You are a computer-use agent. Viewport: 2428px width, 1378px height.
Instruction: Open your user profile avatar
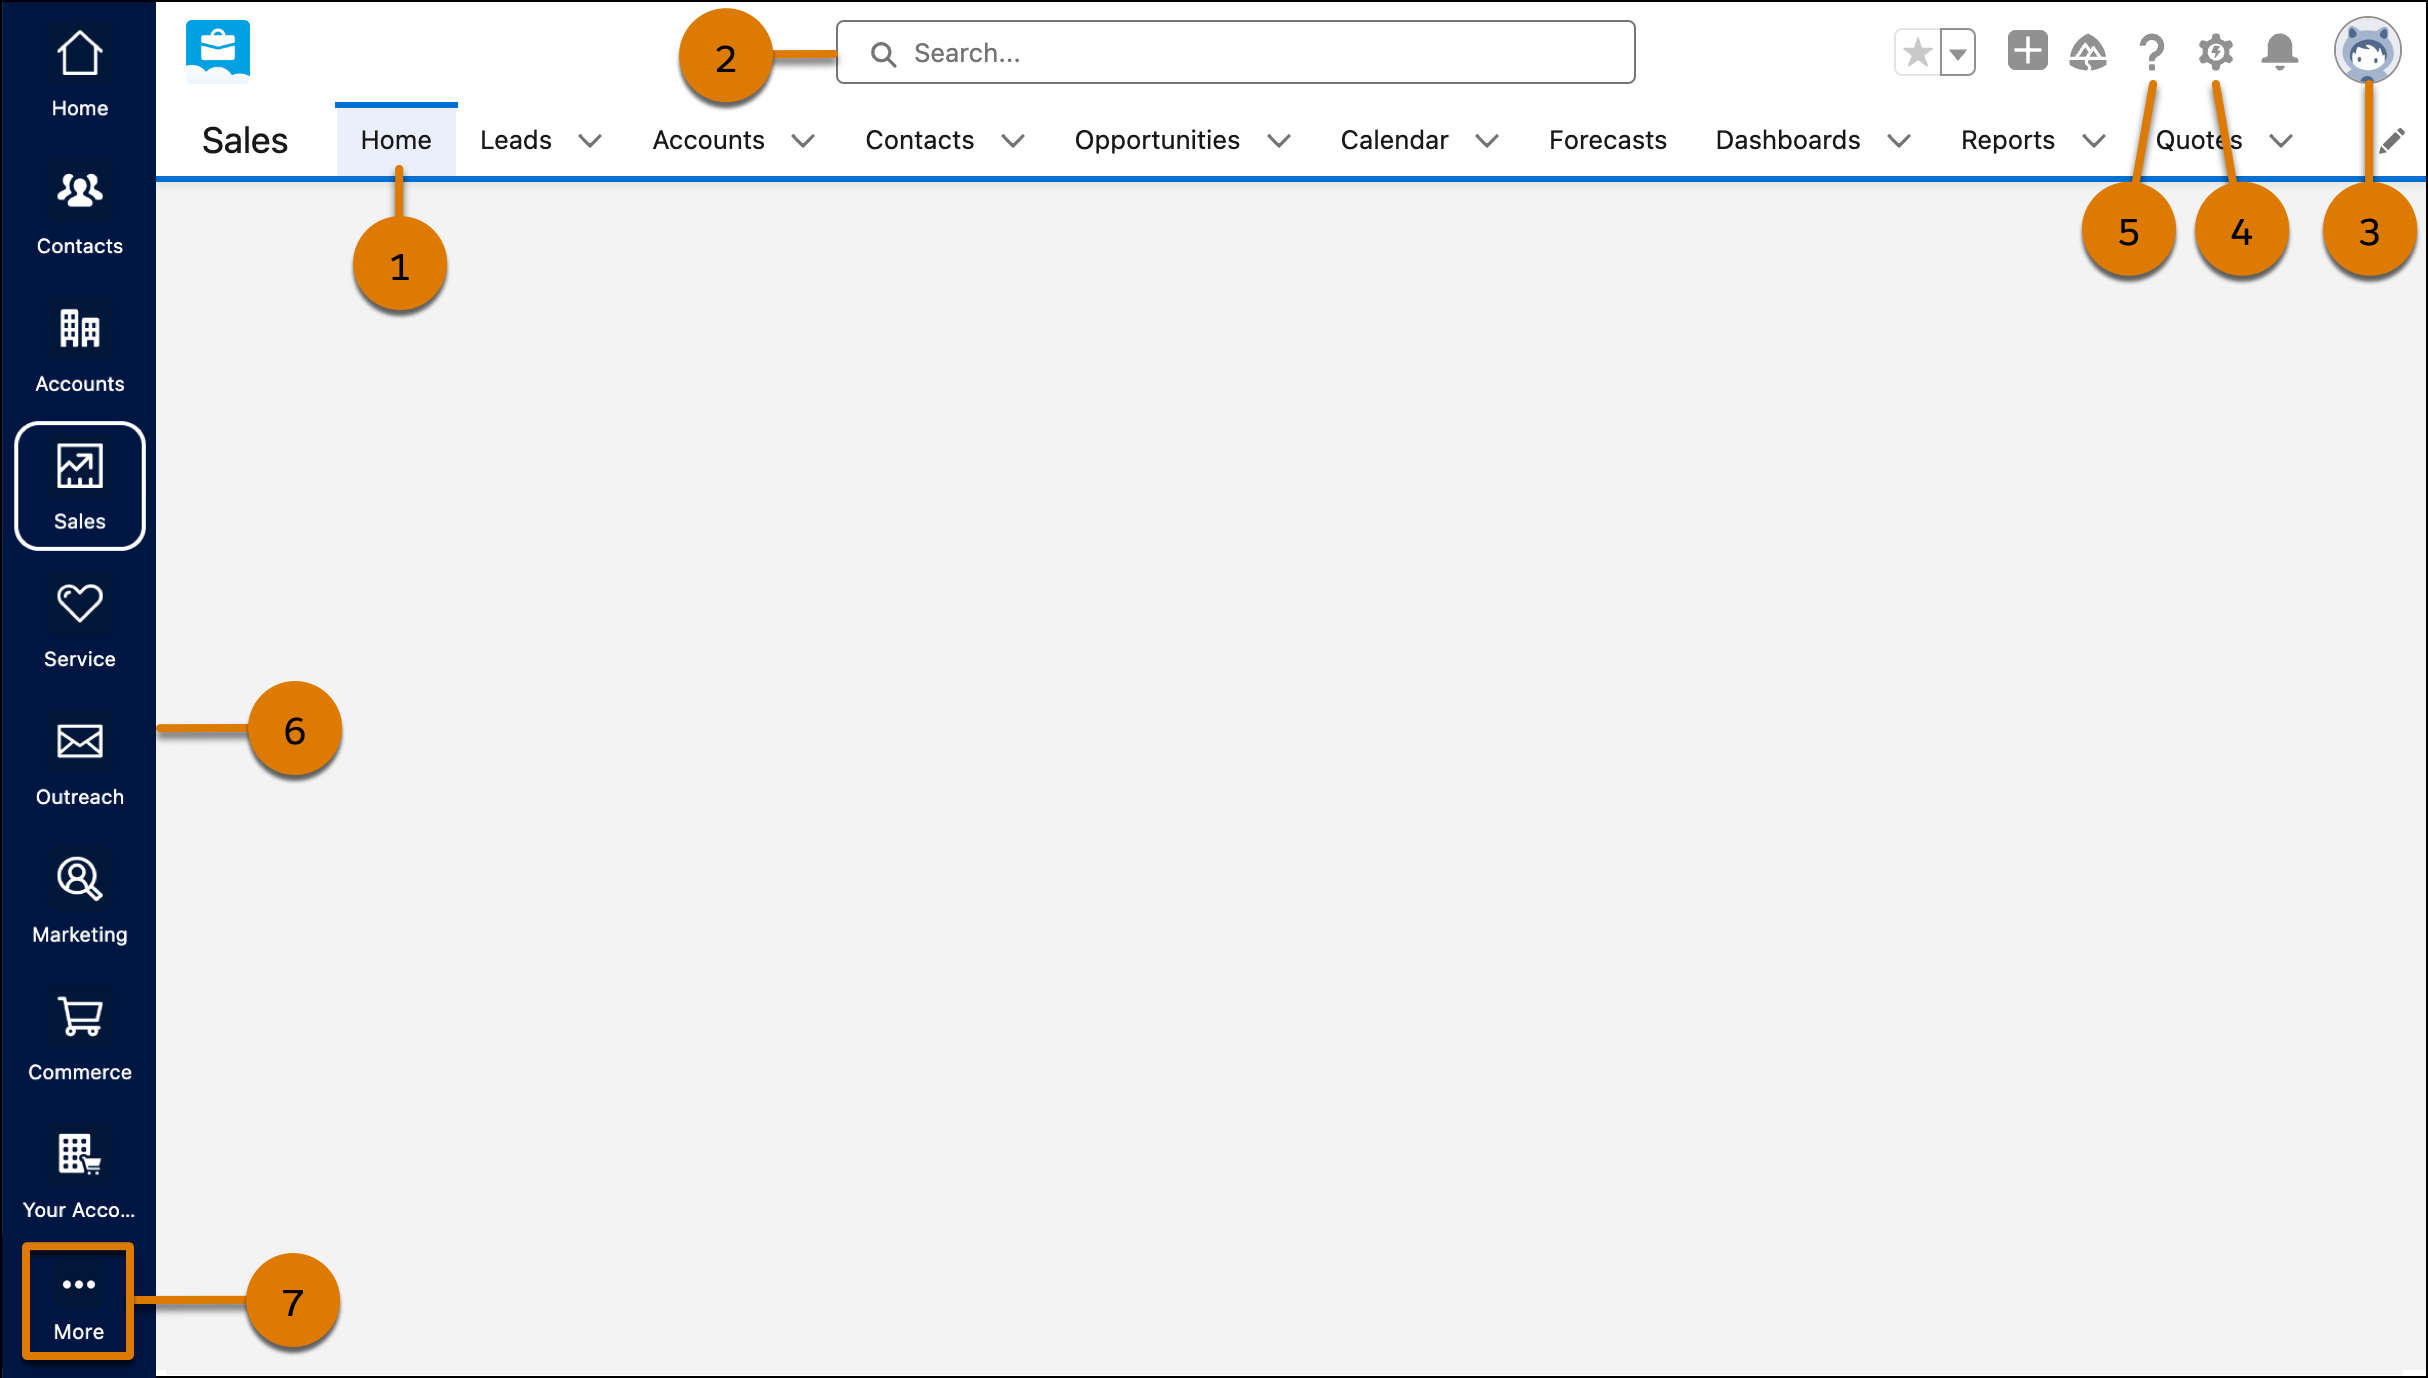(2368, 50)
